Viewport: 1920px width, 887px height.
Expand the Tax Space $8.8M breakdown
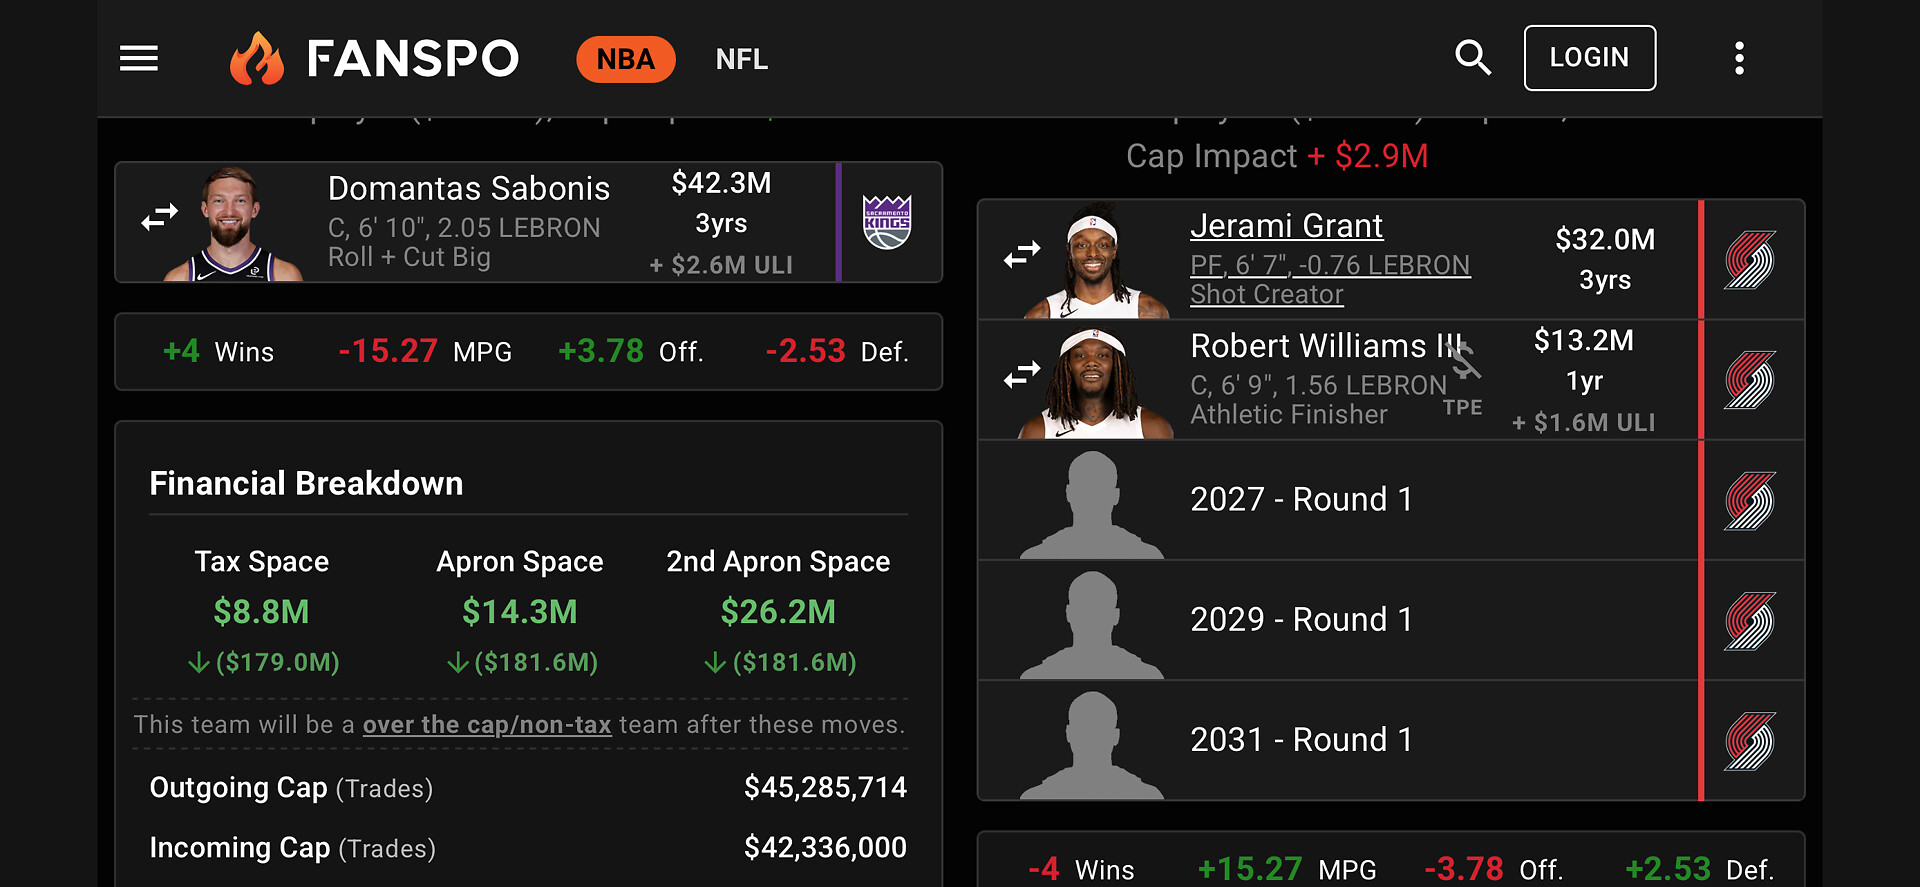[262, 612]
